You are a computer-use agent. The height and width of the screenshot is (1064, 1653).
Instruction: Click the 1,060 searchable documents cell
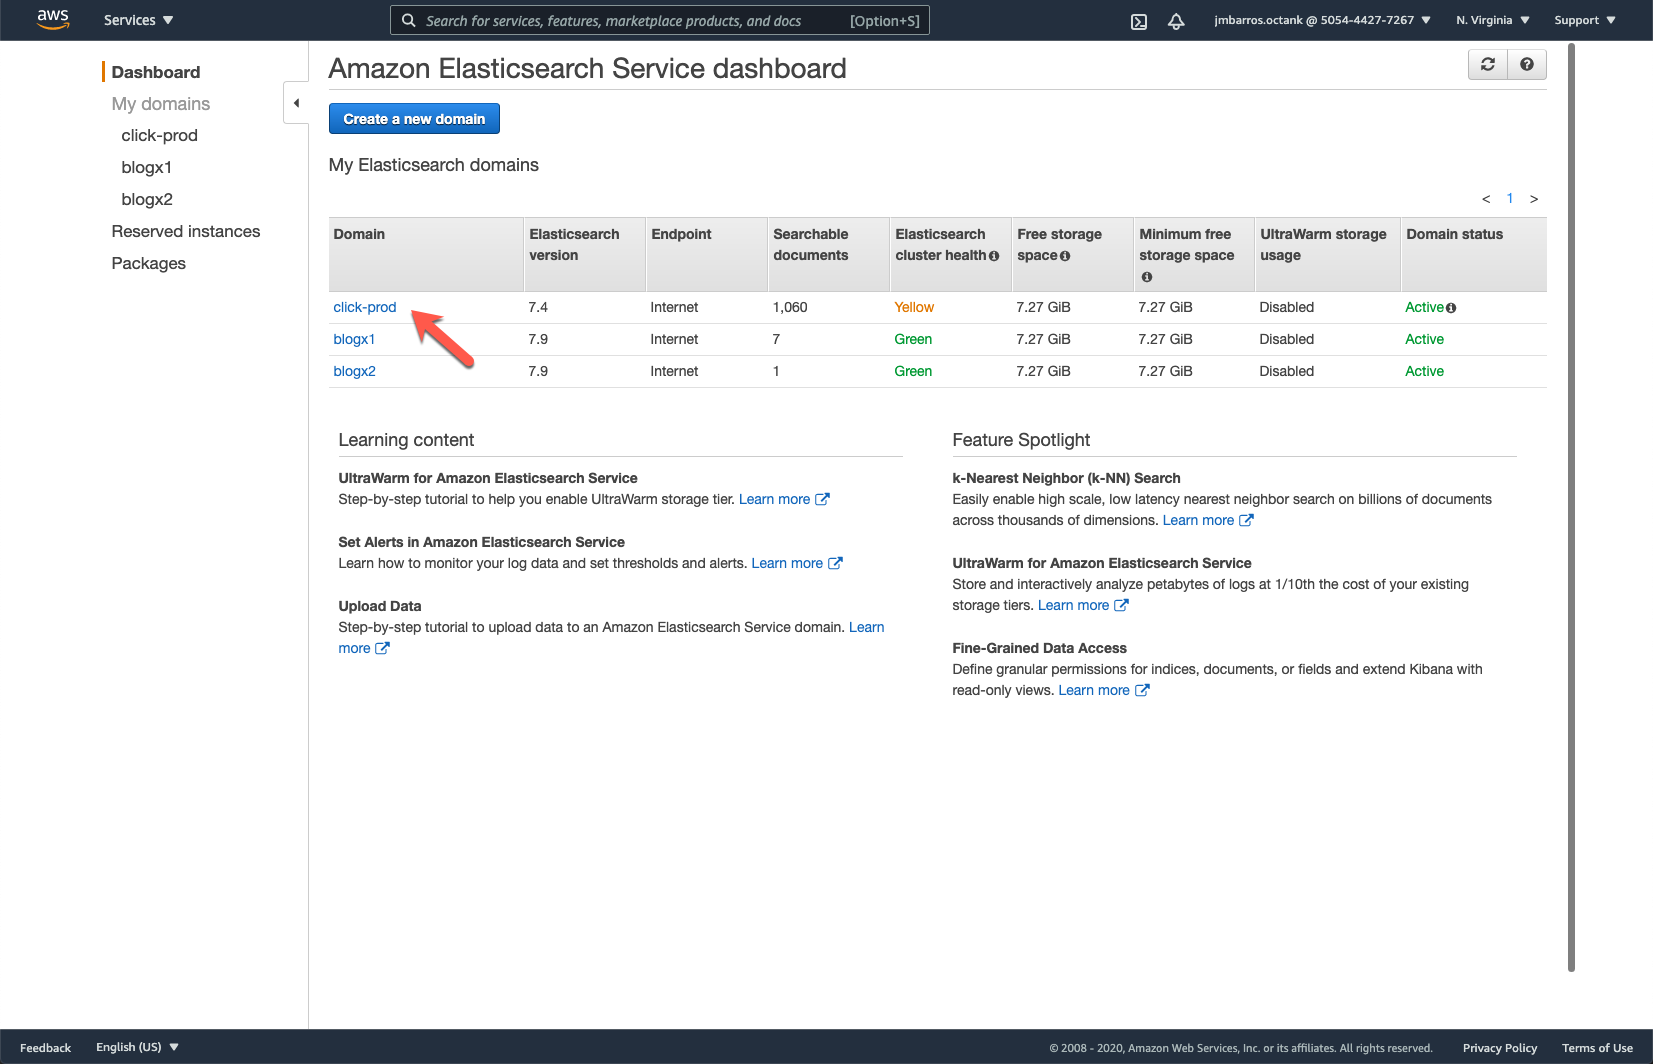click(x=790, y=307)
